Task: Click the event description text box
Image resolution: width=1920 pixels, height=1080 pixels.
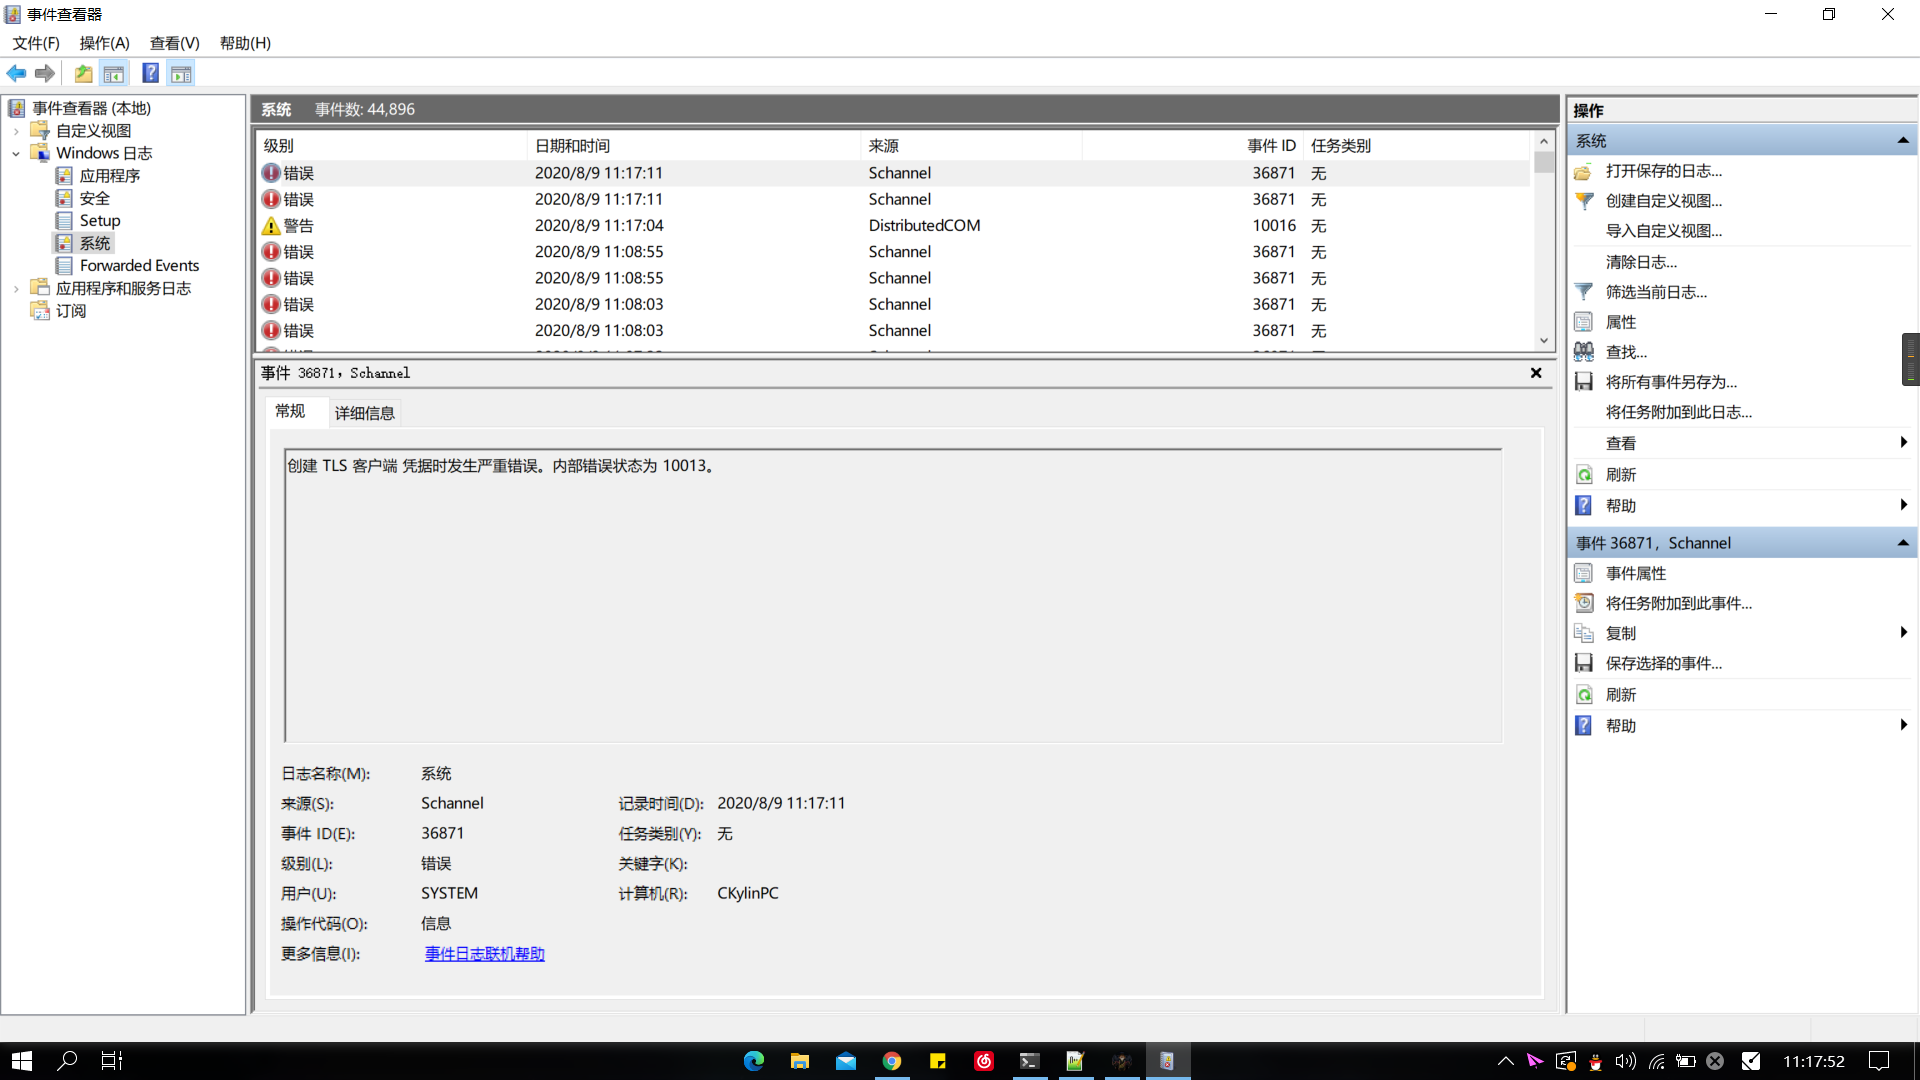Action: 893,596
